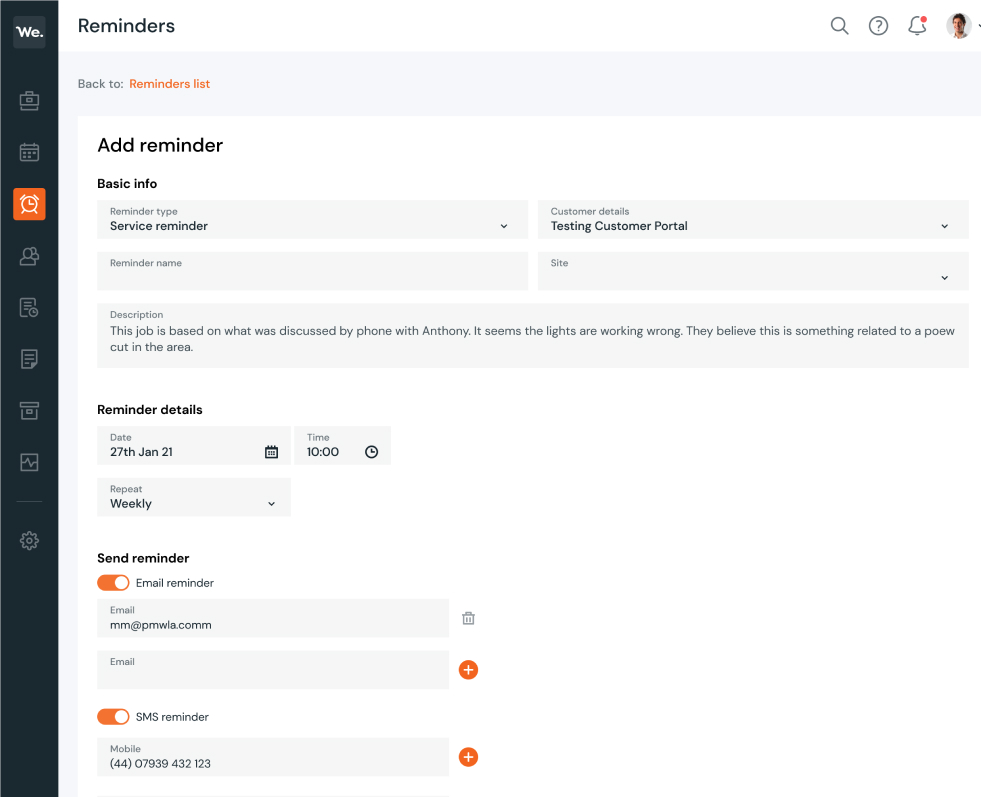Open the date picker calendar icon

click(271, 452)
